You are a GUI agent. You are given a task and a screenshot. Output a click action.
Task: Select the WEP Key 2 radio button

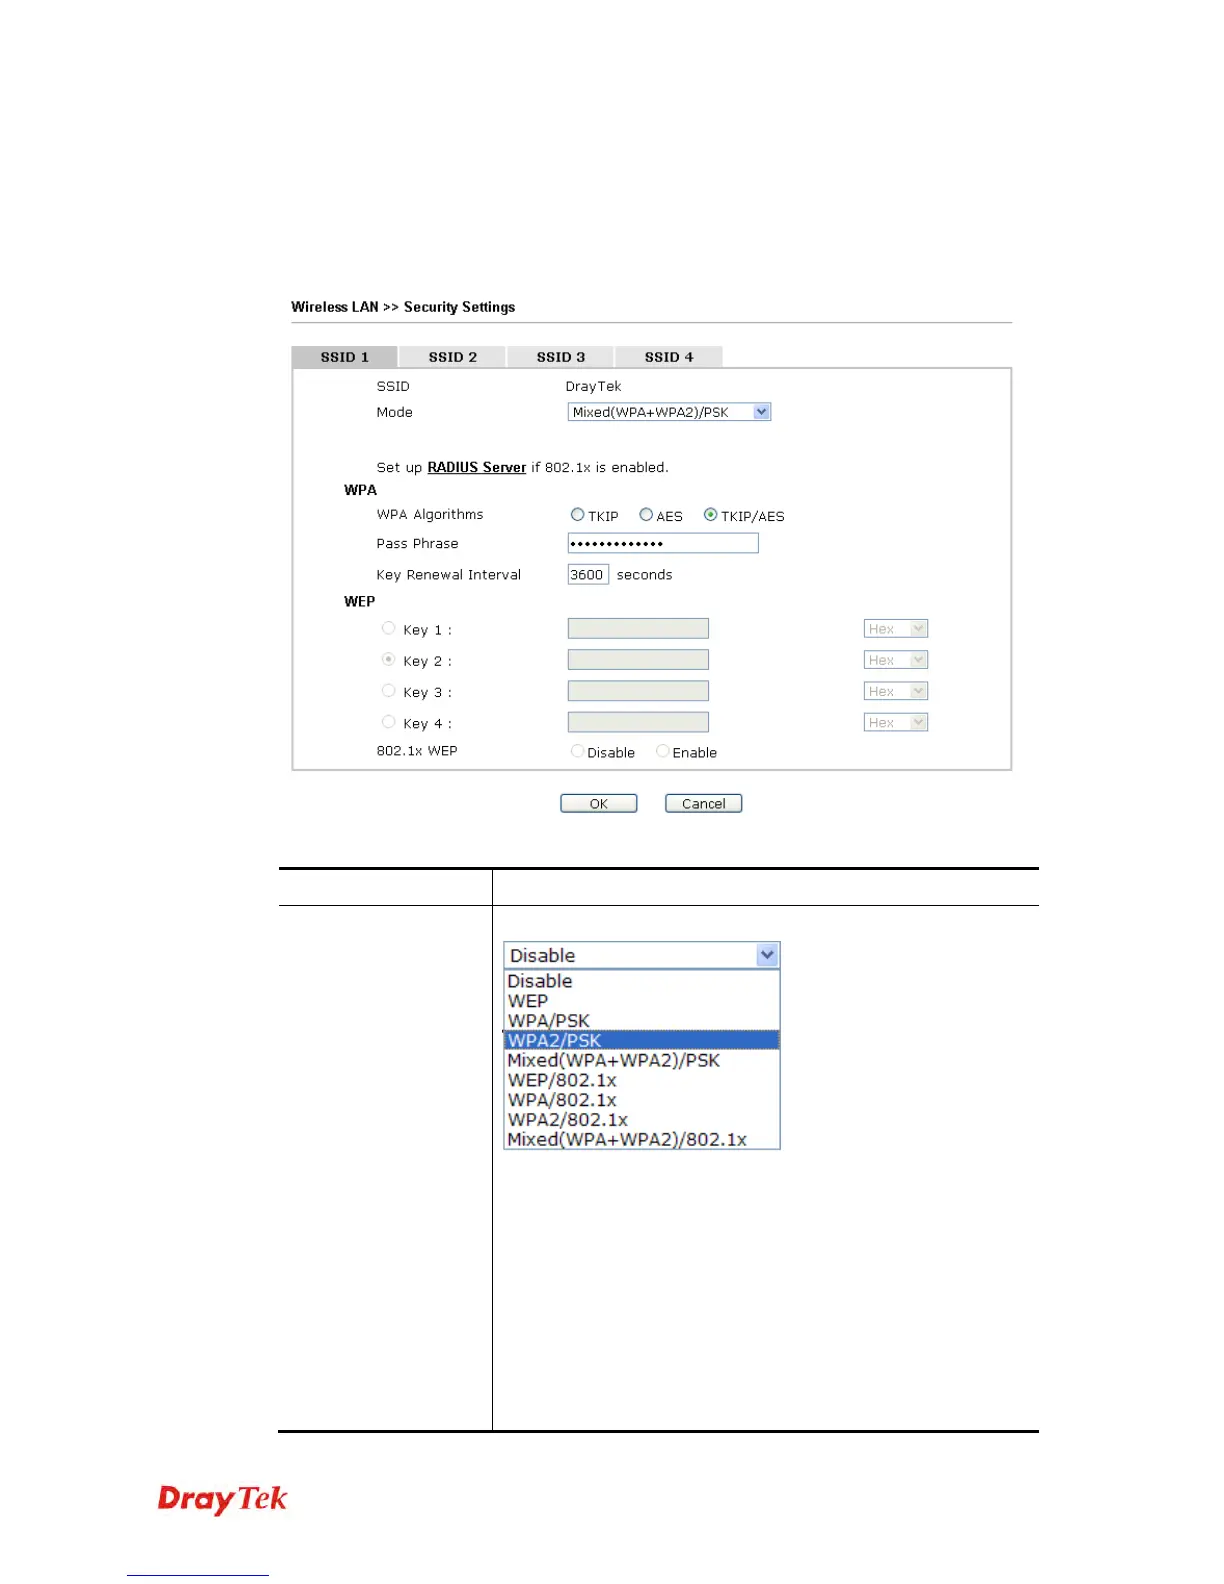(389, 660)
